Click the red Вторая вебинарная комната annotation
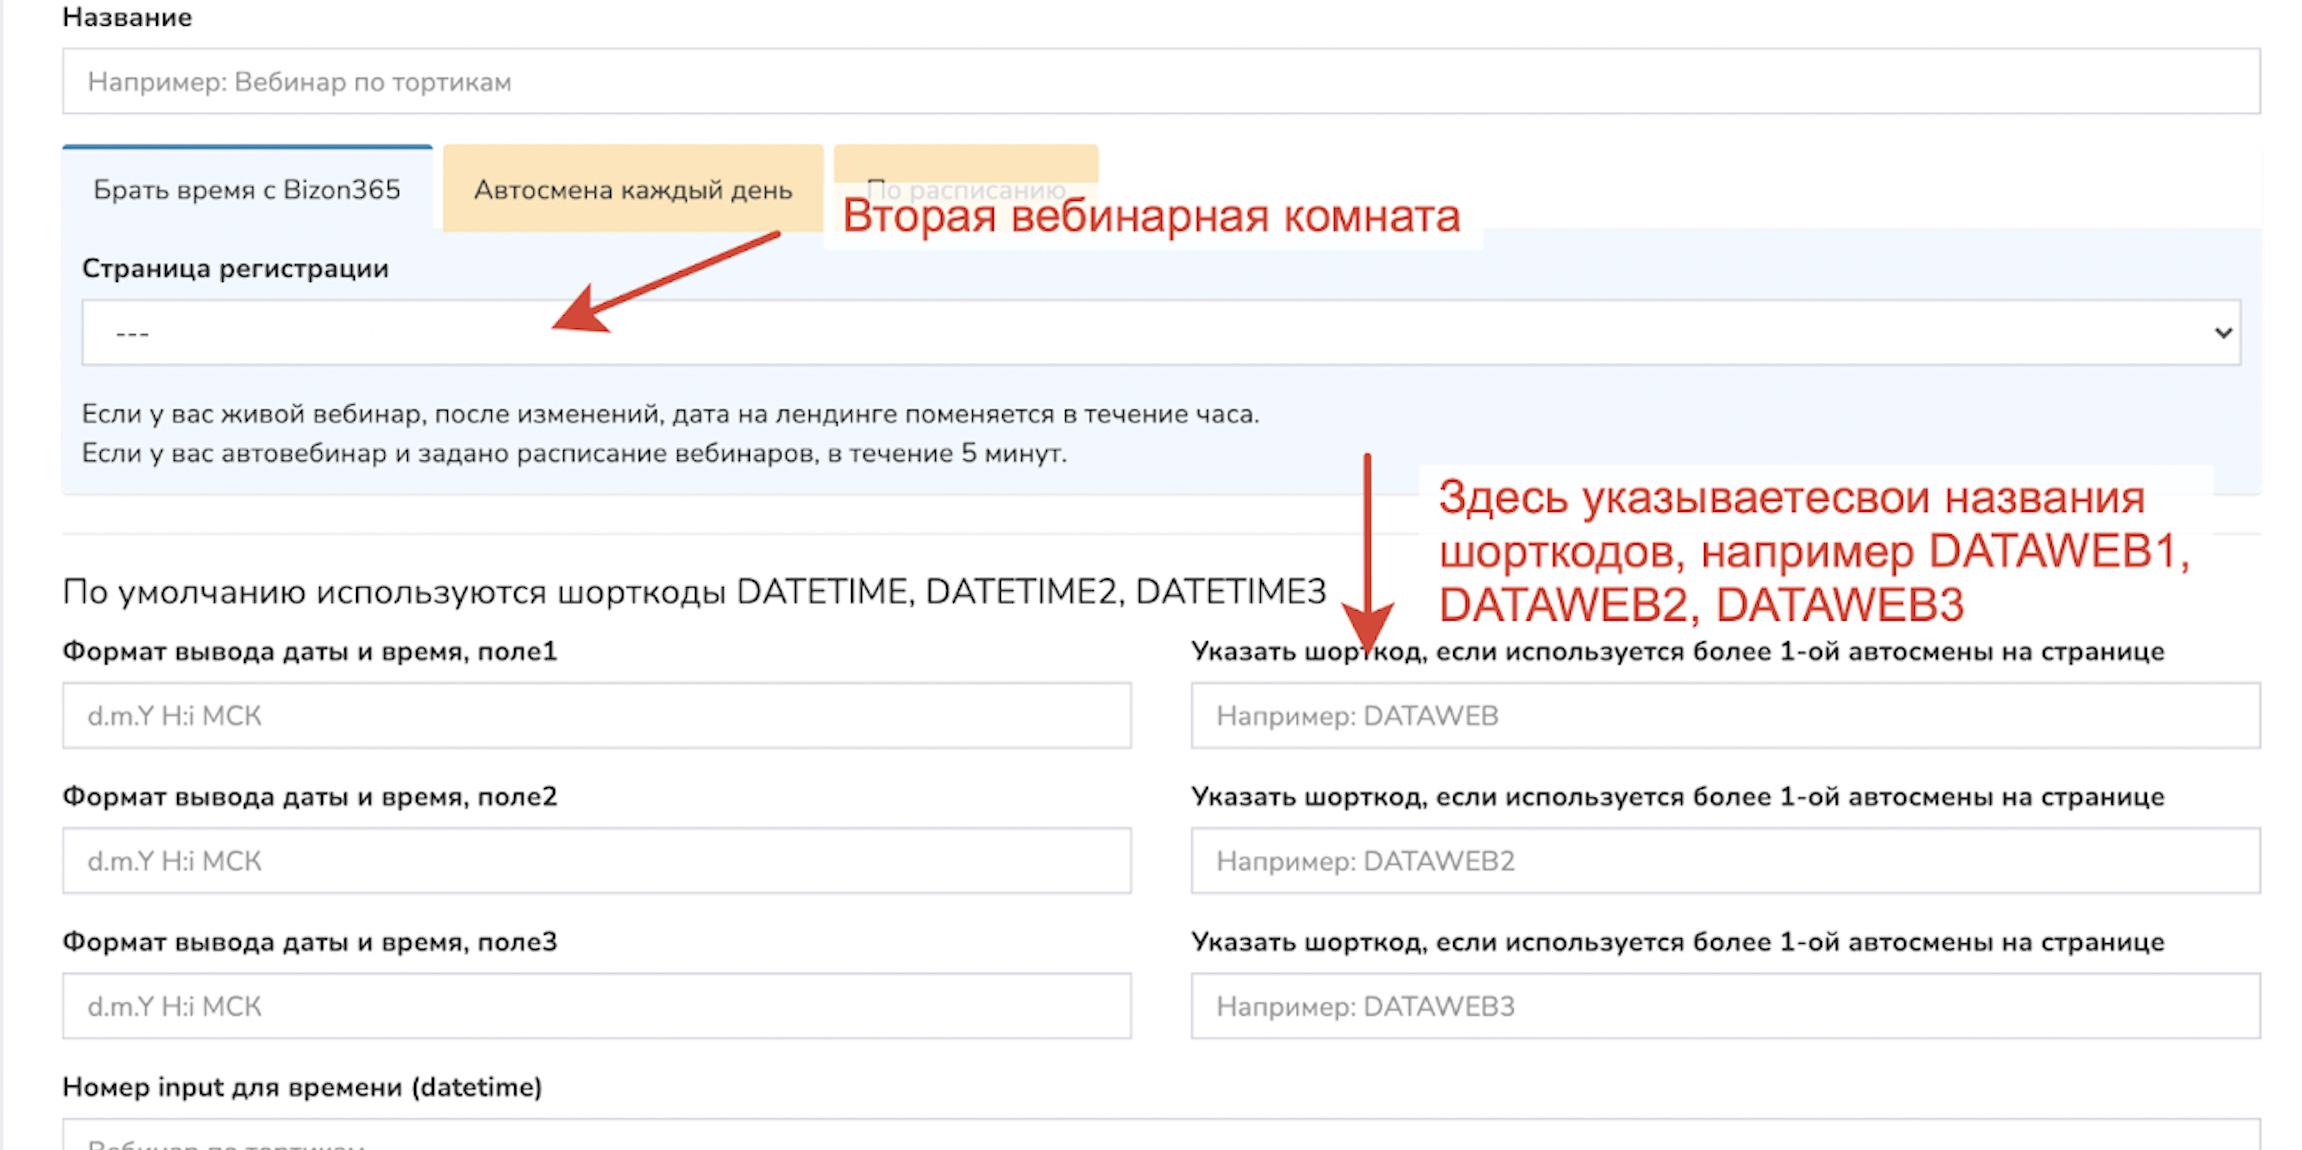This screenshot has height=1150, width=2302. pos(1150,216)
